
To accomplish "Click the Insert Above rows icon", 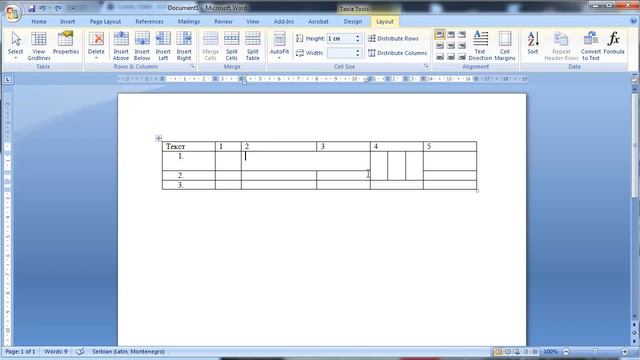I will pyautogui.click(x=121, y=39).
